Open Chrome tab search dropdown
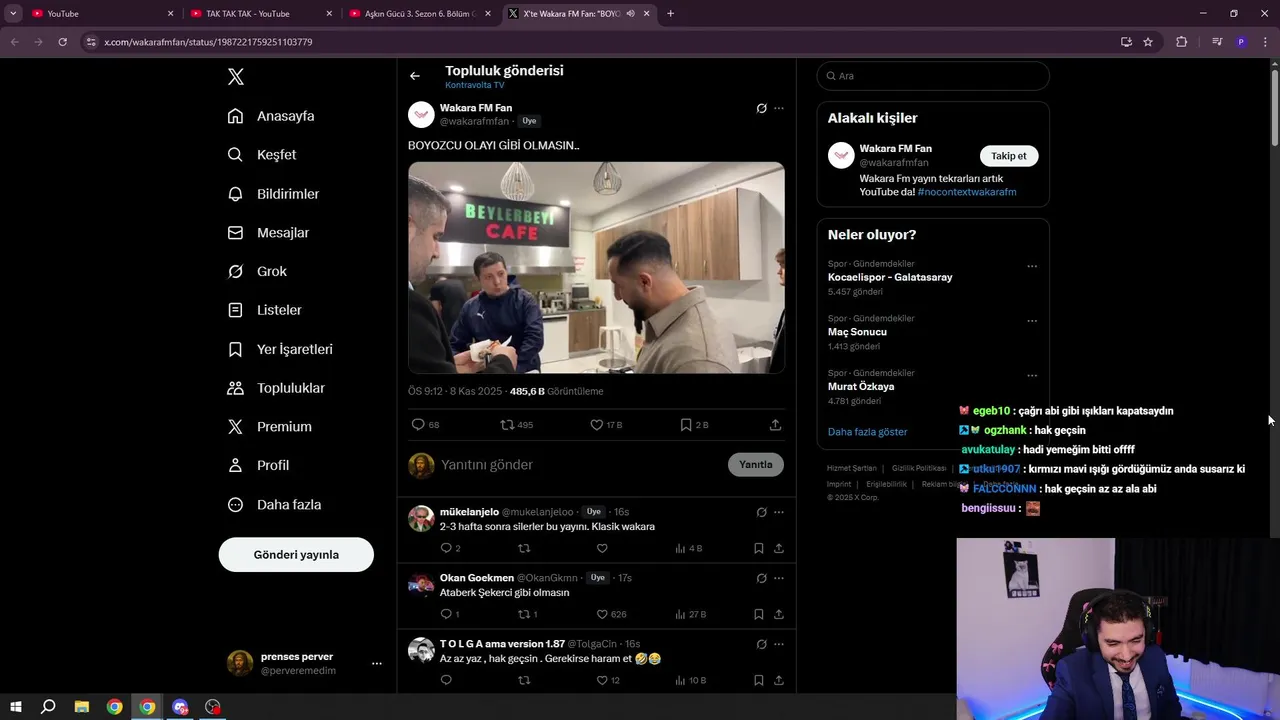This screenshot has height=720, width=1280. point(13,13)
